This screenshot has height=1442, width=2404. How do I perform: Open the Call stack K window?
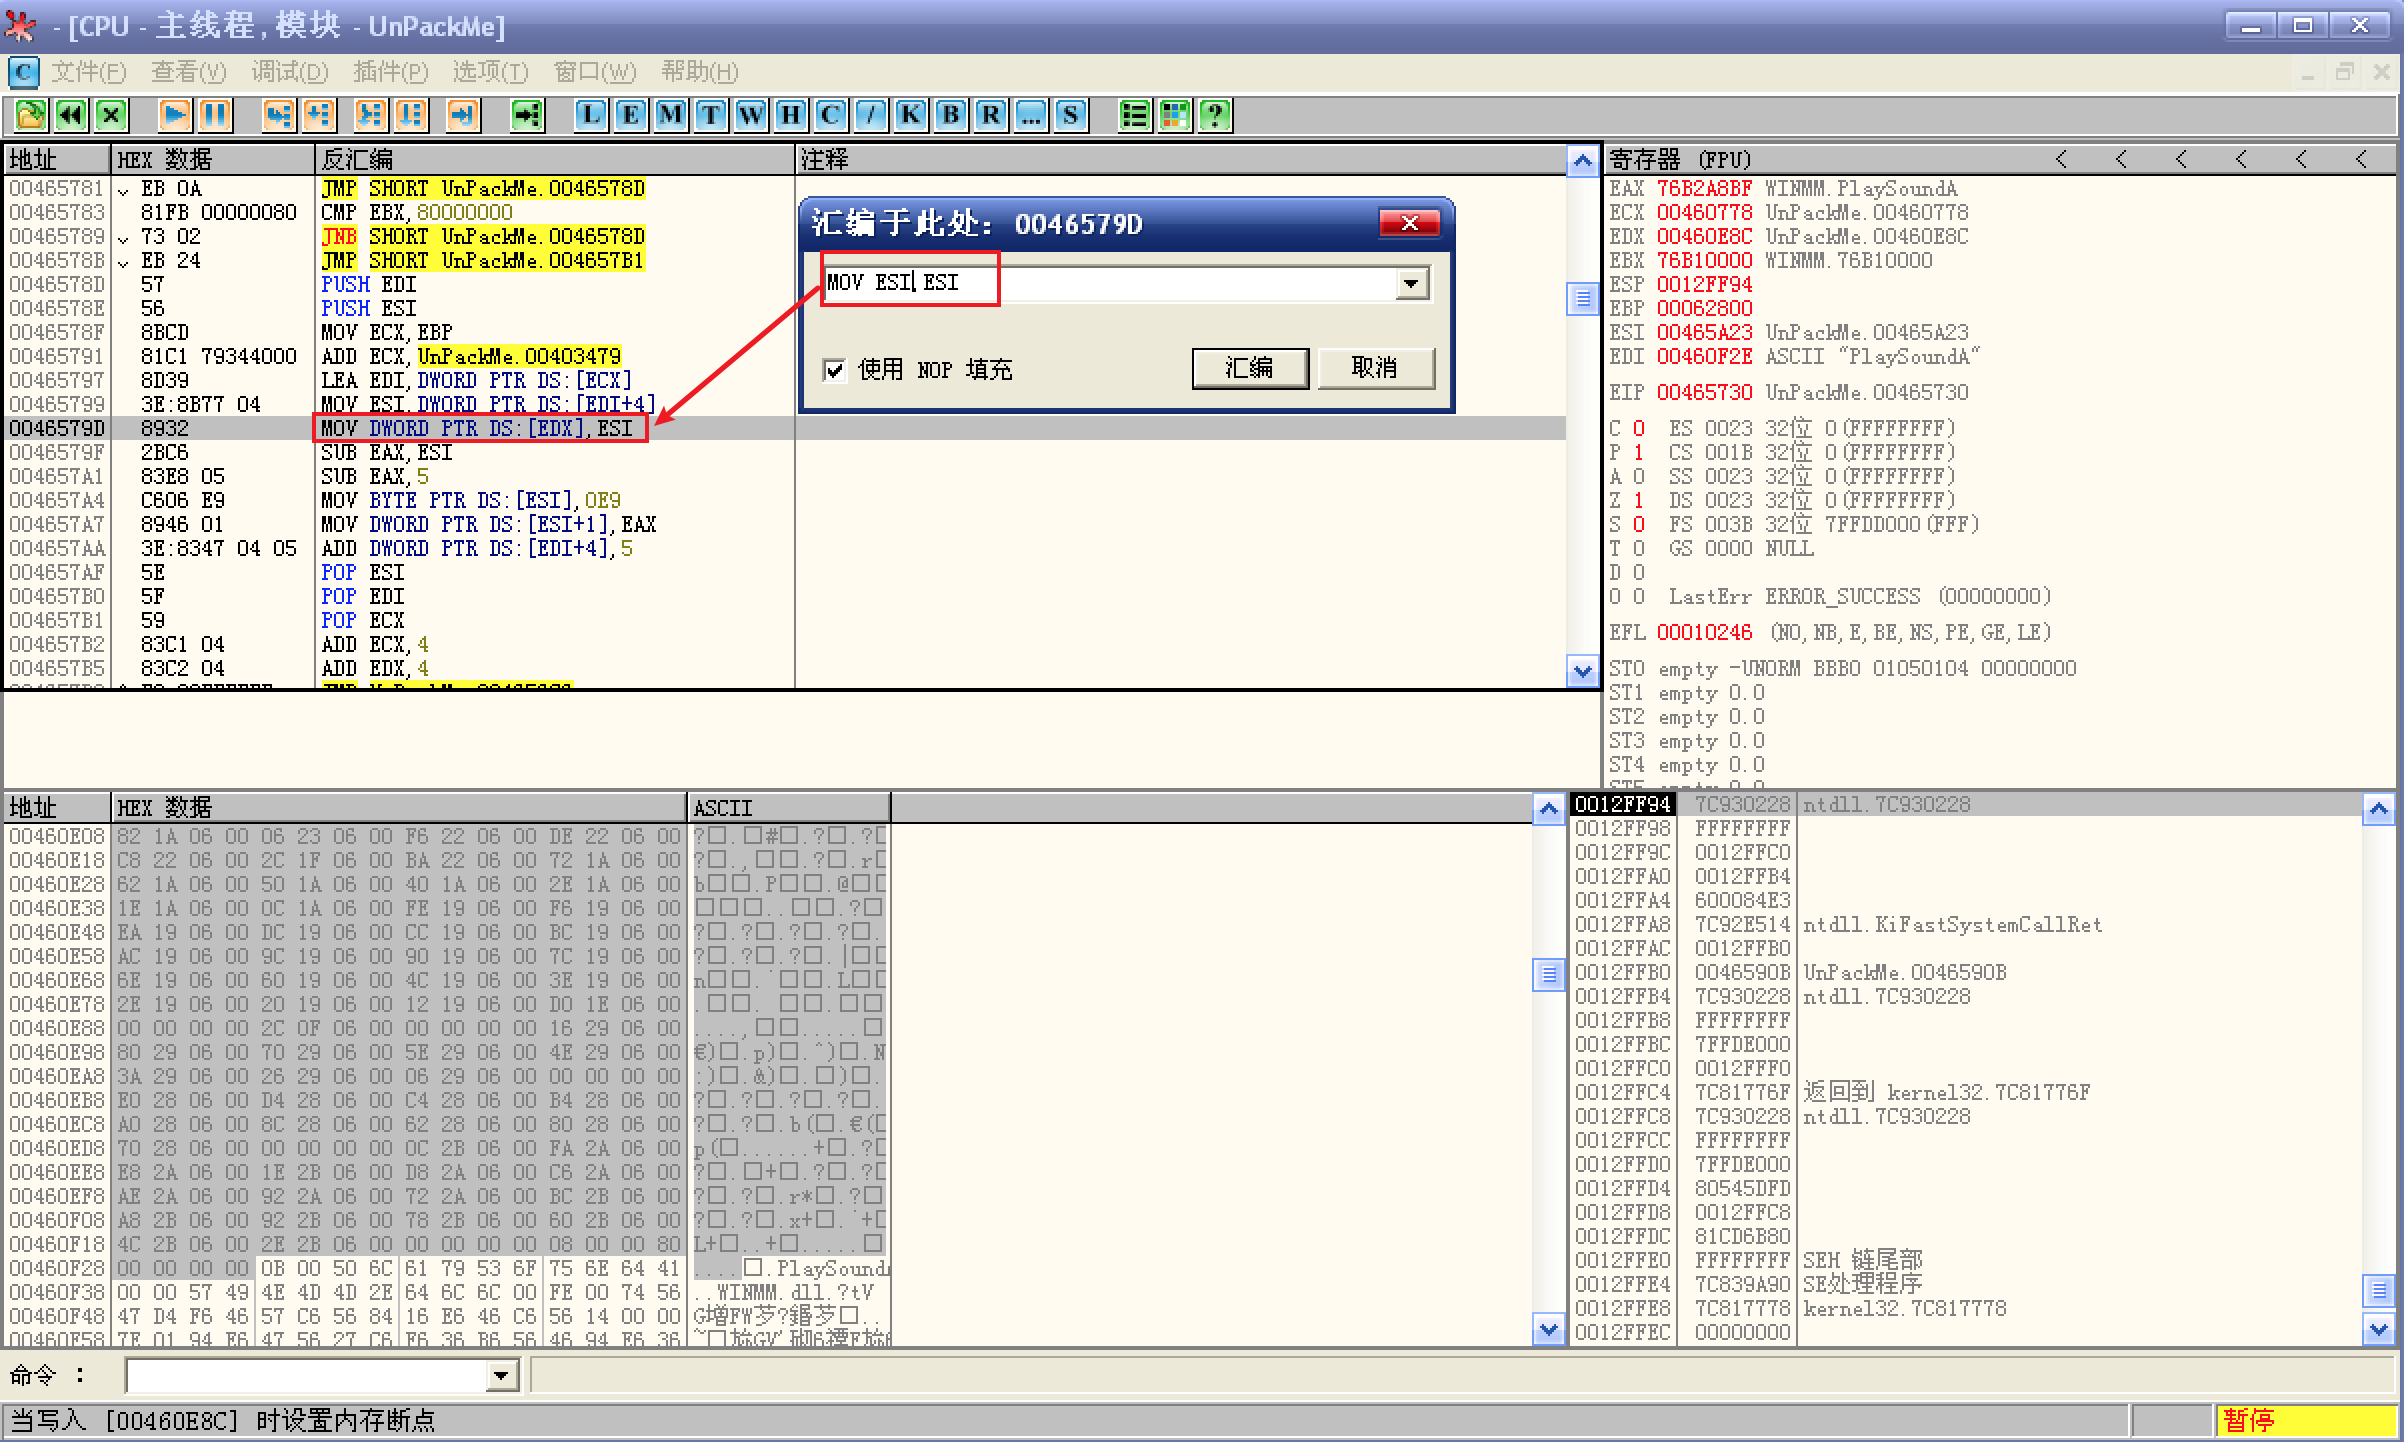click(x=911, y=115)
